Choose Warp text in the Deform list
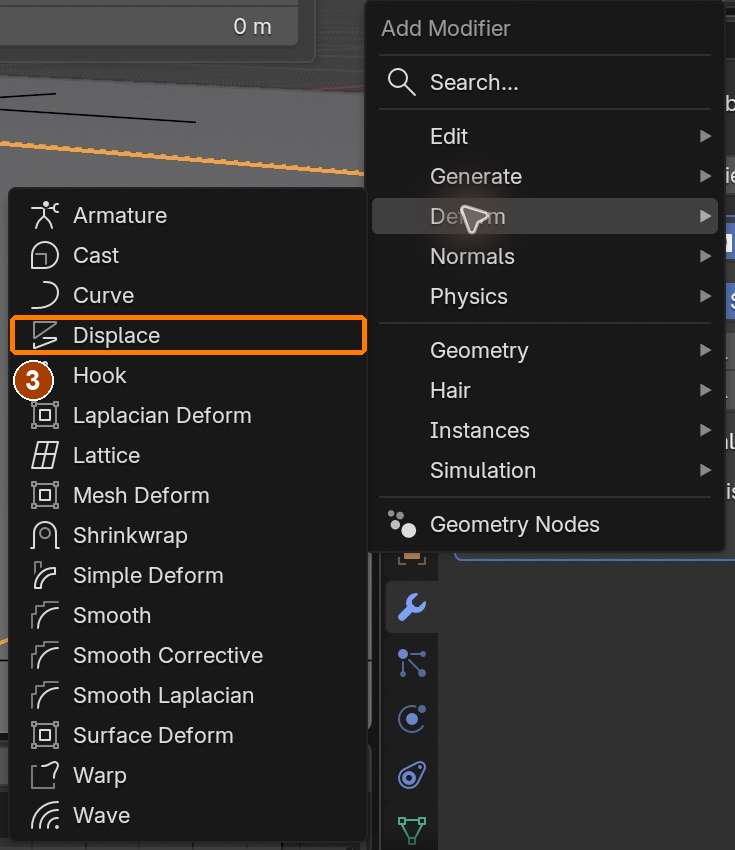735x850 pixels. tap(100, 775)
